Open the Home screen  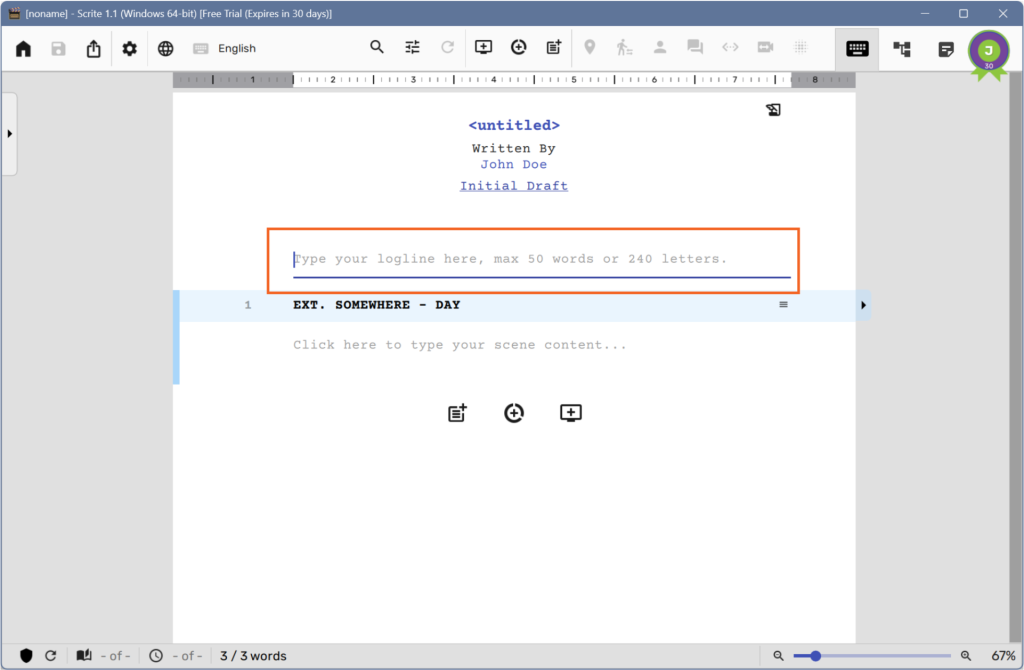click(22, 47)
